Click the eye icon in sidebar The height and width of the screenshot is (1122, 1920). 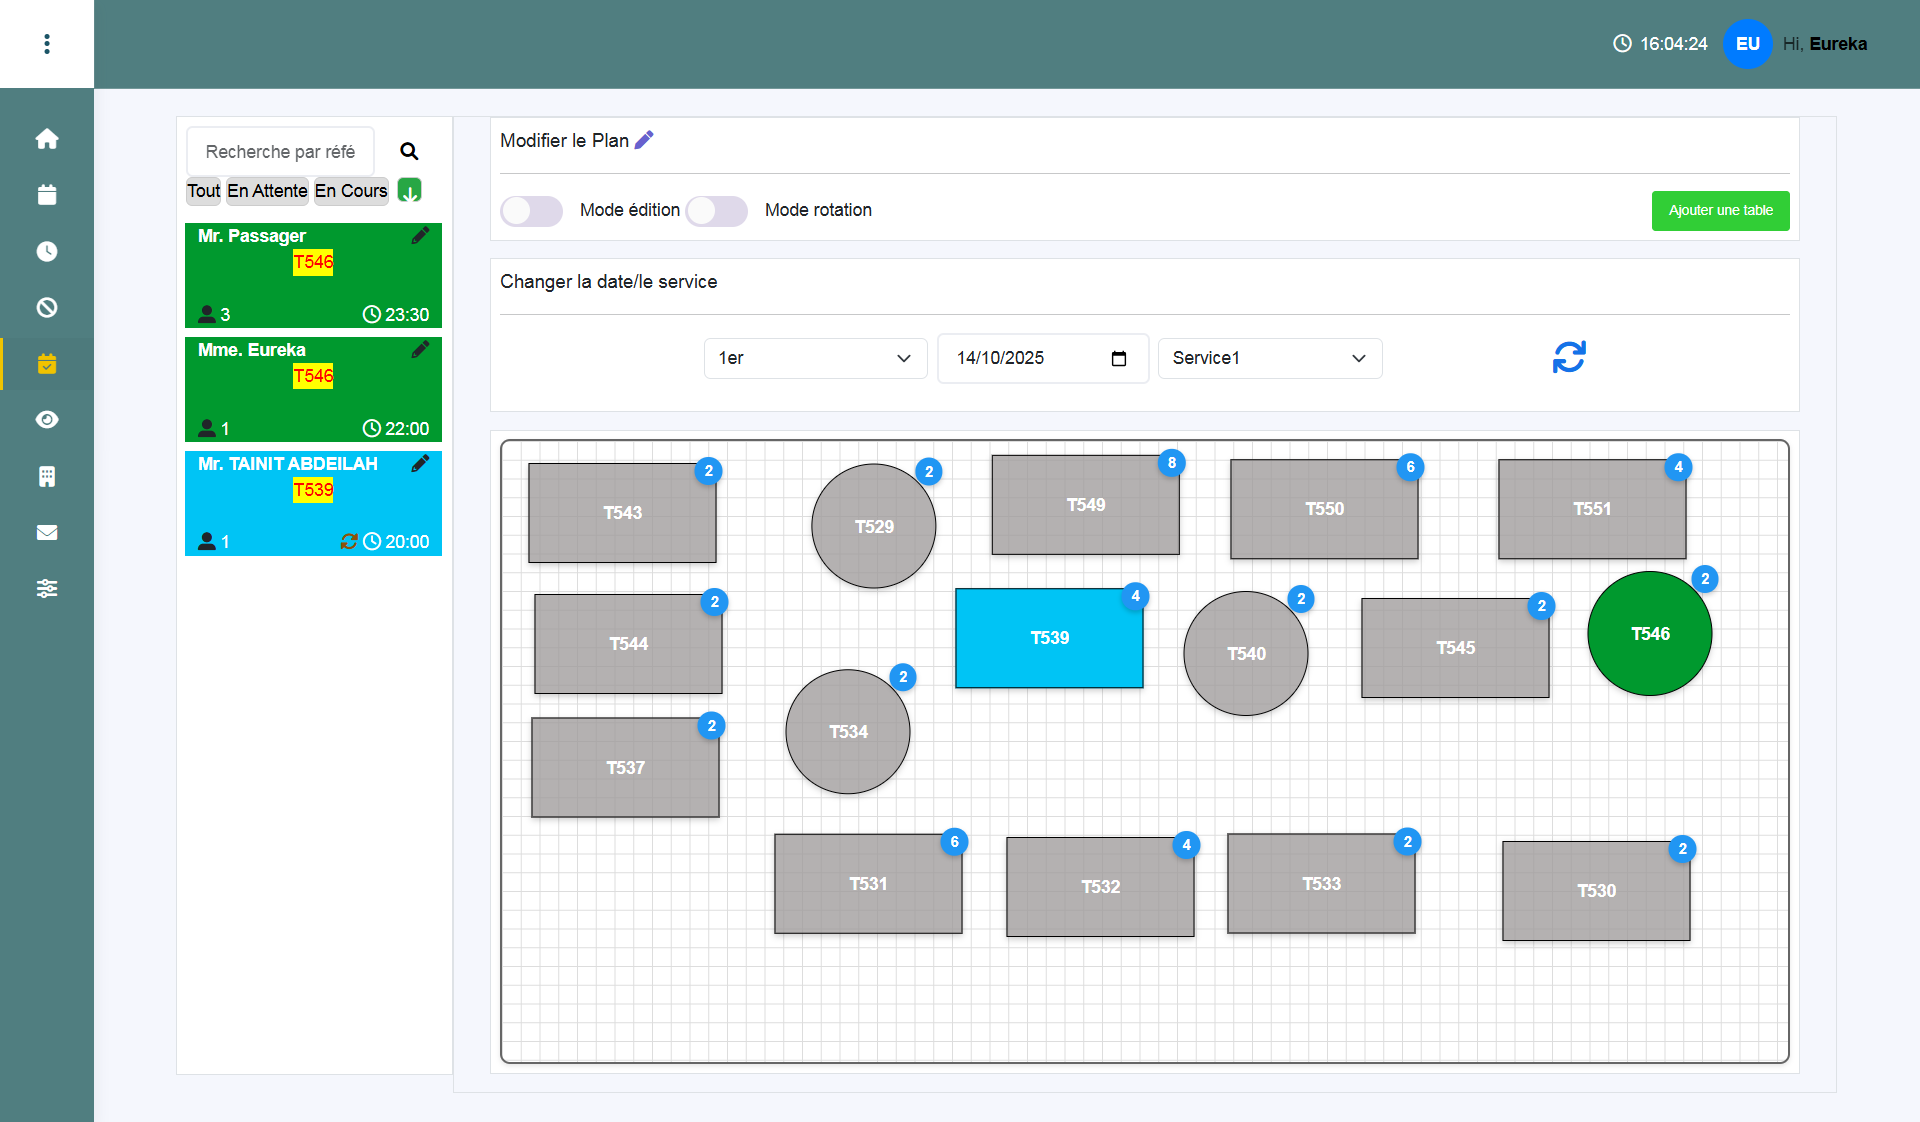[47, 420]
